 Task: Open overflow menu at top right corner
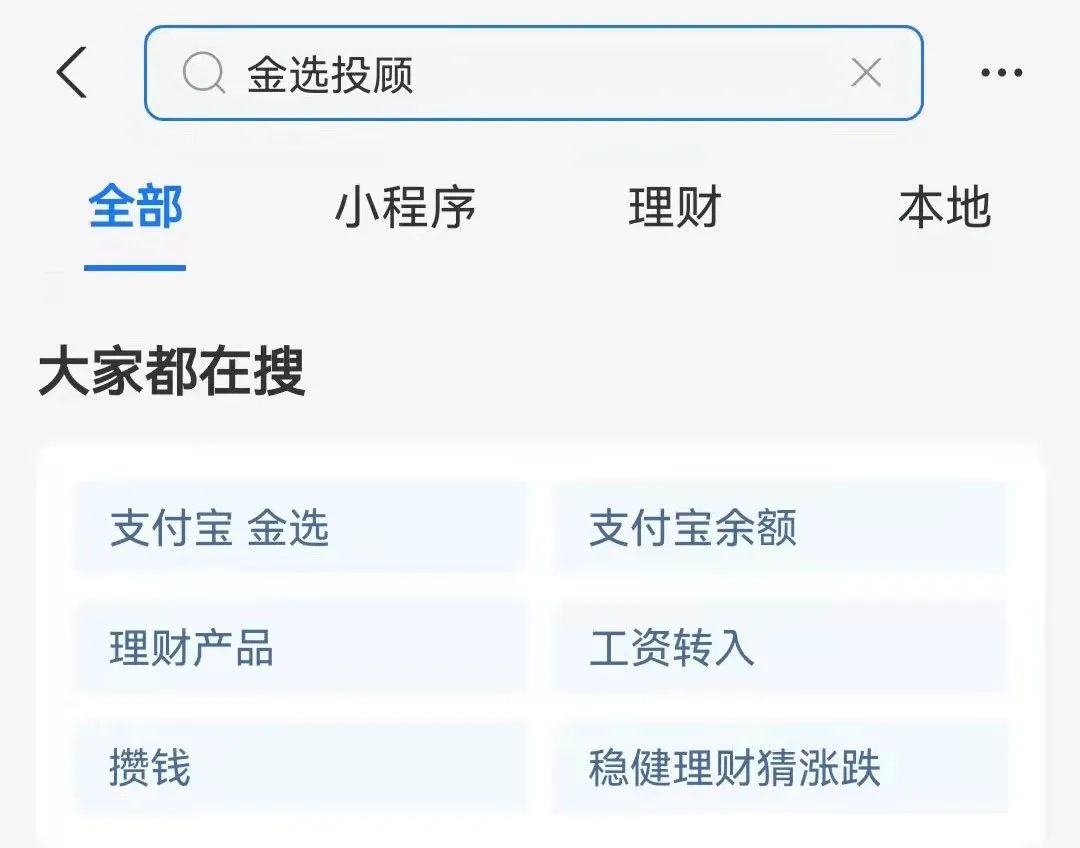(1000, 72)
